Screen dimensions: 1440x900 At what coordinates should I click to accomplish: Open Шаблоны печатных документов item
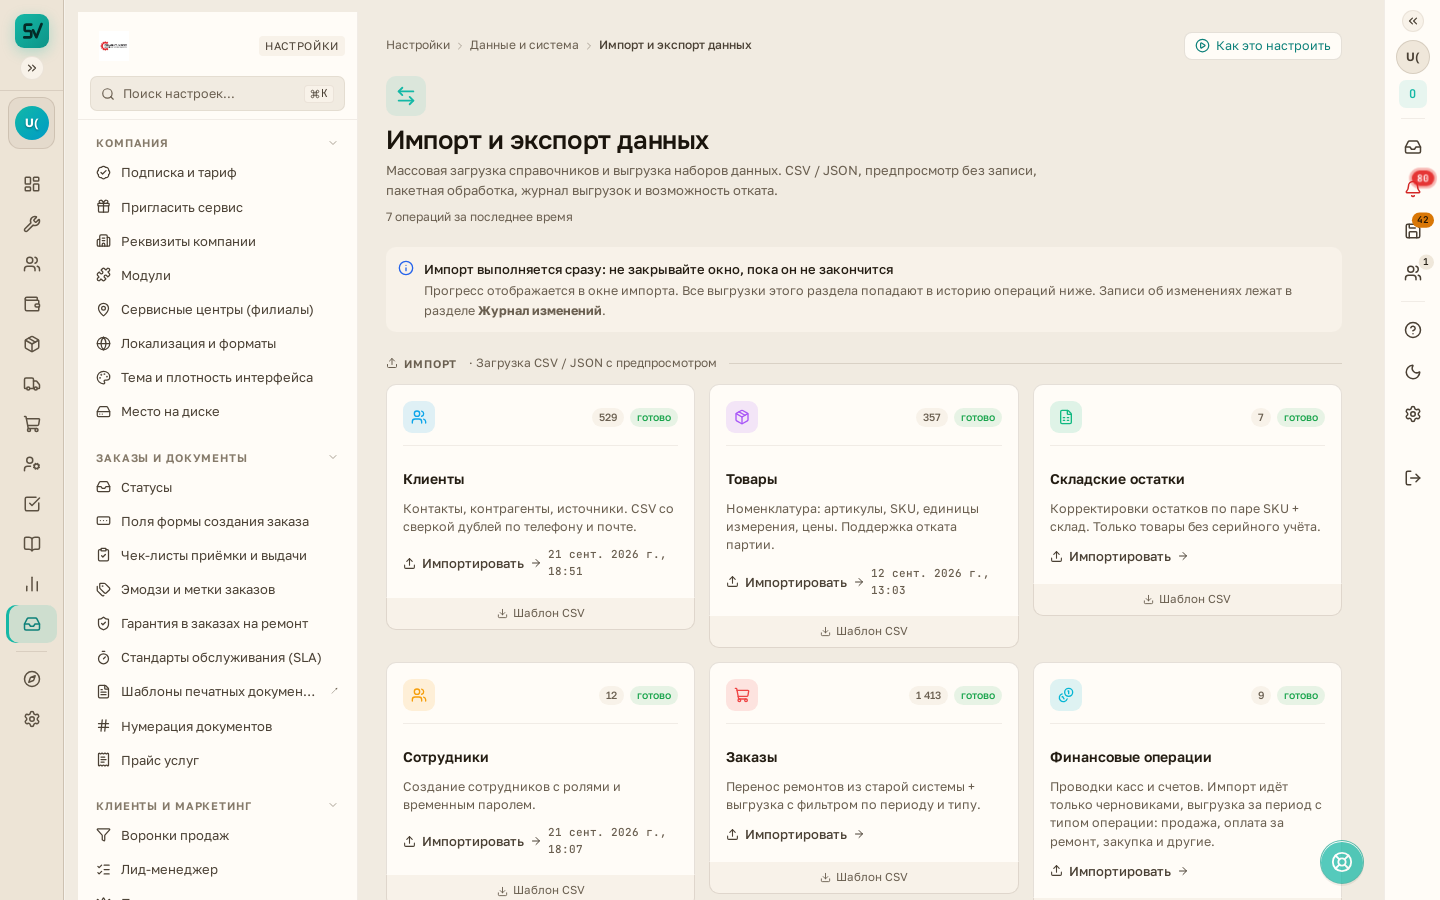click(x=217, y=692)
